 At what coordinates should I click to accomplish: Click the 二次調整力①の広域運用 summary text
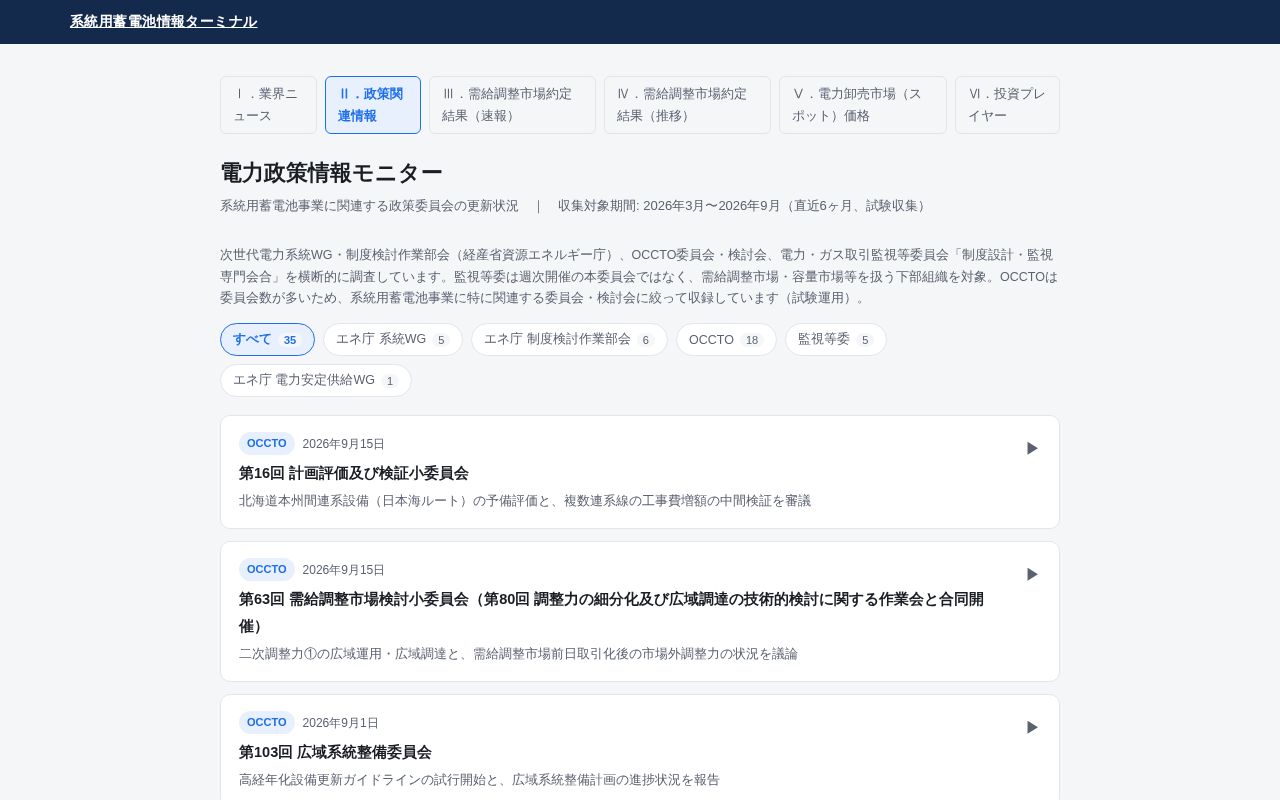coord(518,653)
